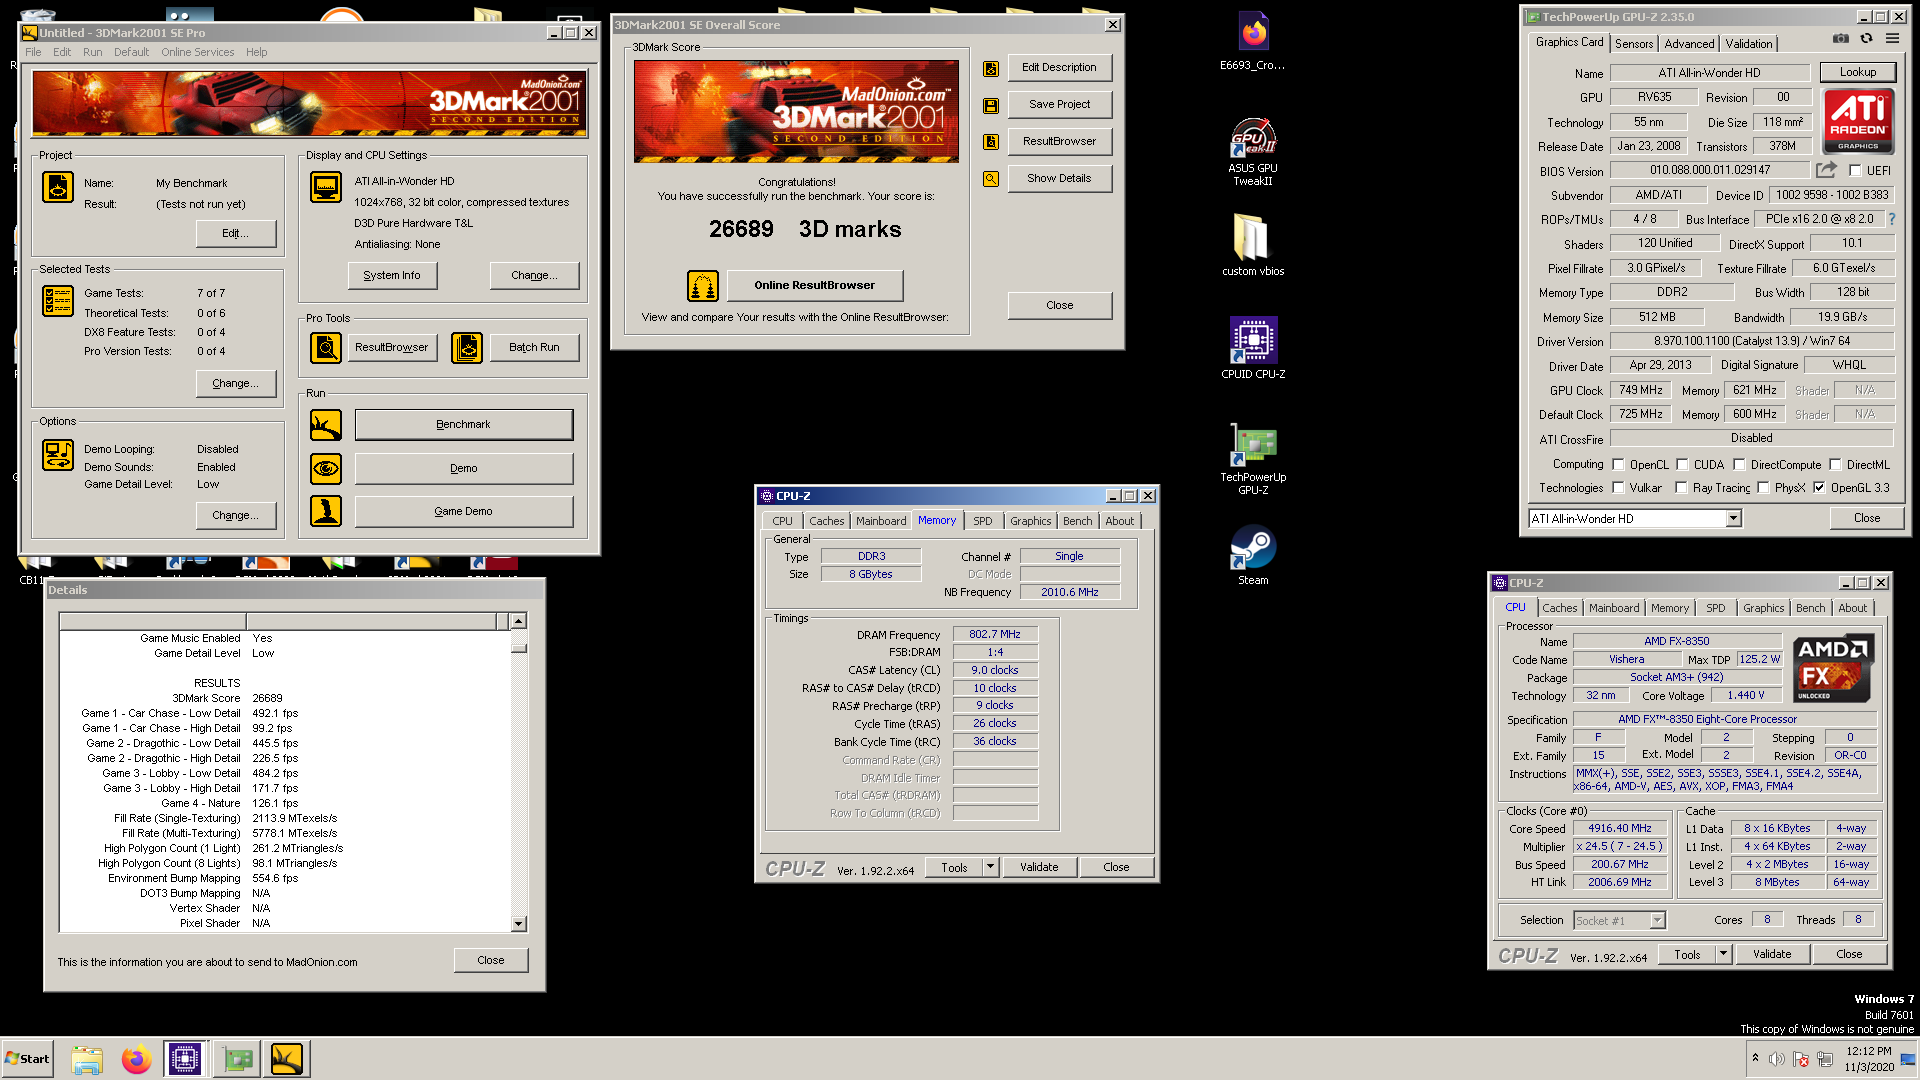The image size is (1920, 1080).
Task: Show hidden system tray icons arrow
Action: tap(1755, 1058)
